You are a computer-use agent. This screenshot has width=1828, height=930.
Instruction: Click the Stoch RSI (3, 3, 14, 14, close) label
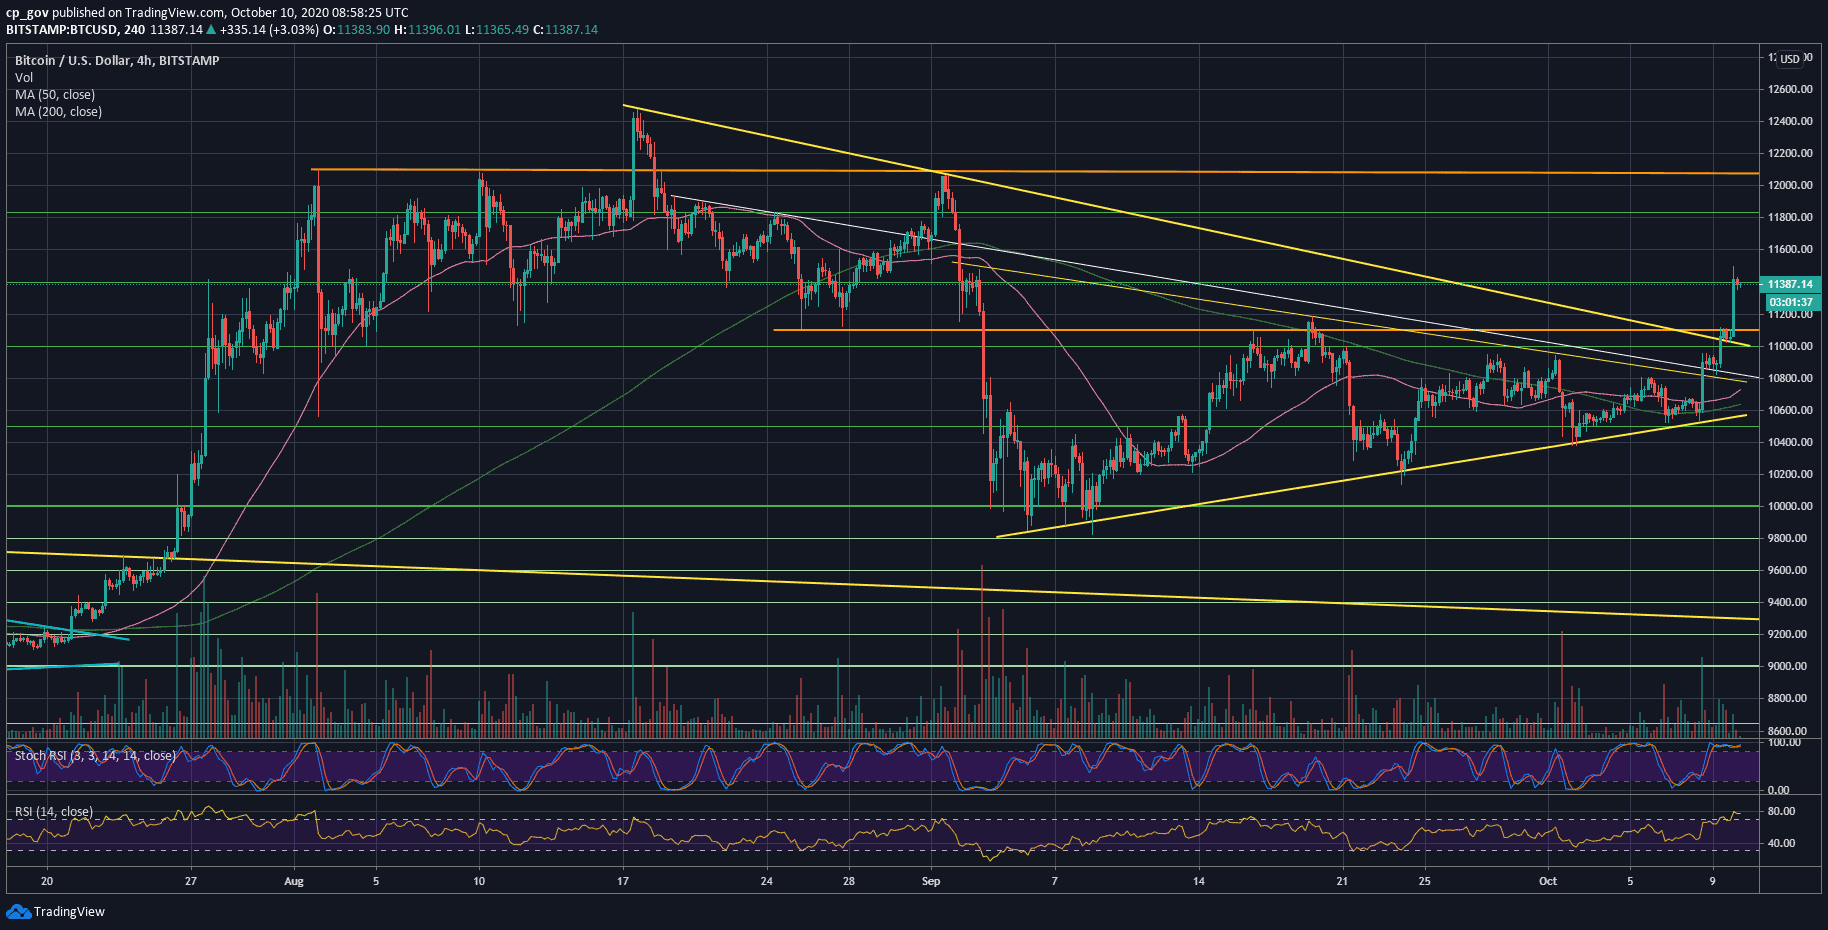tap(95, 755)
